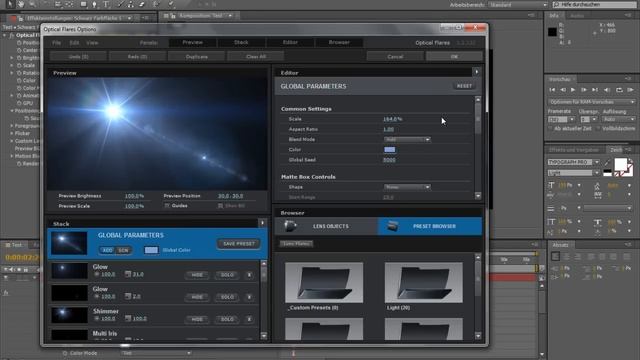Select the Eraser tool in After Effects toolbar
Viewport: 640px width, 360px height.
[142, 4]
